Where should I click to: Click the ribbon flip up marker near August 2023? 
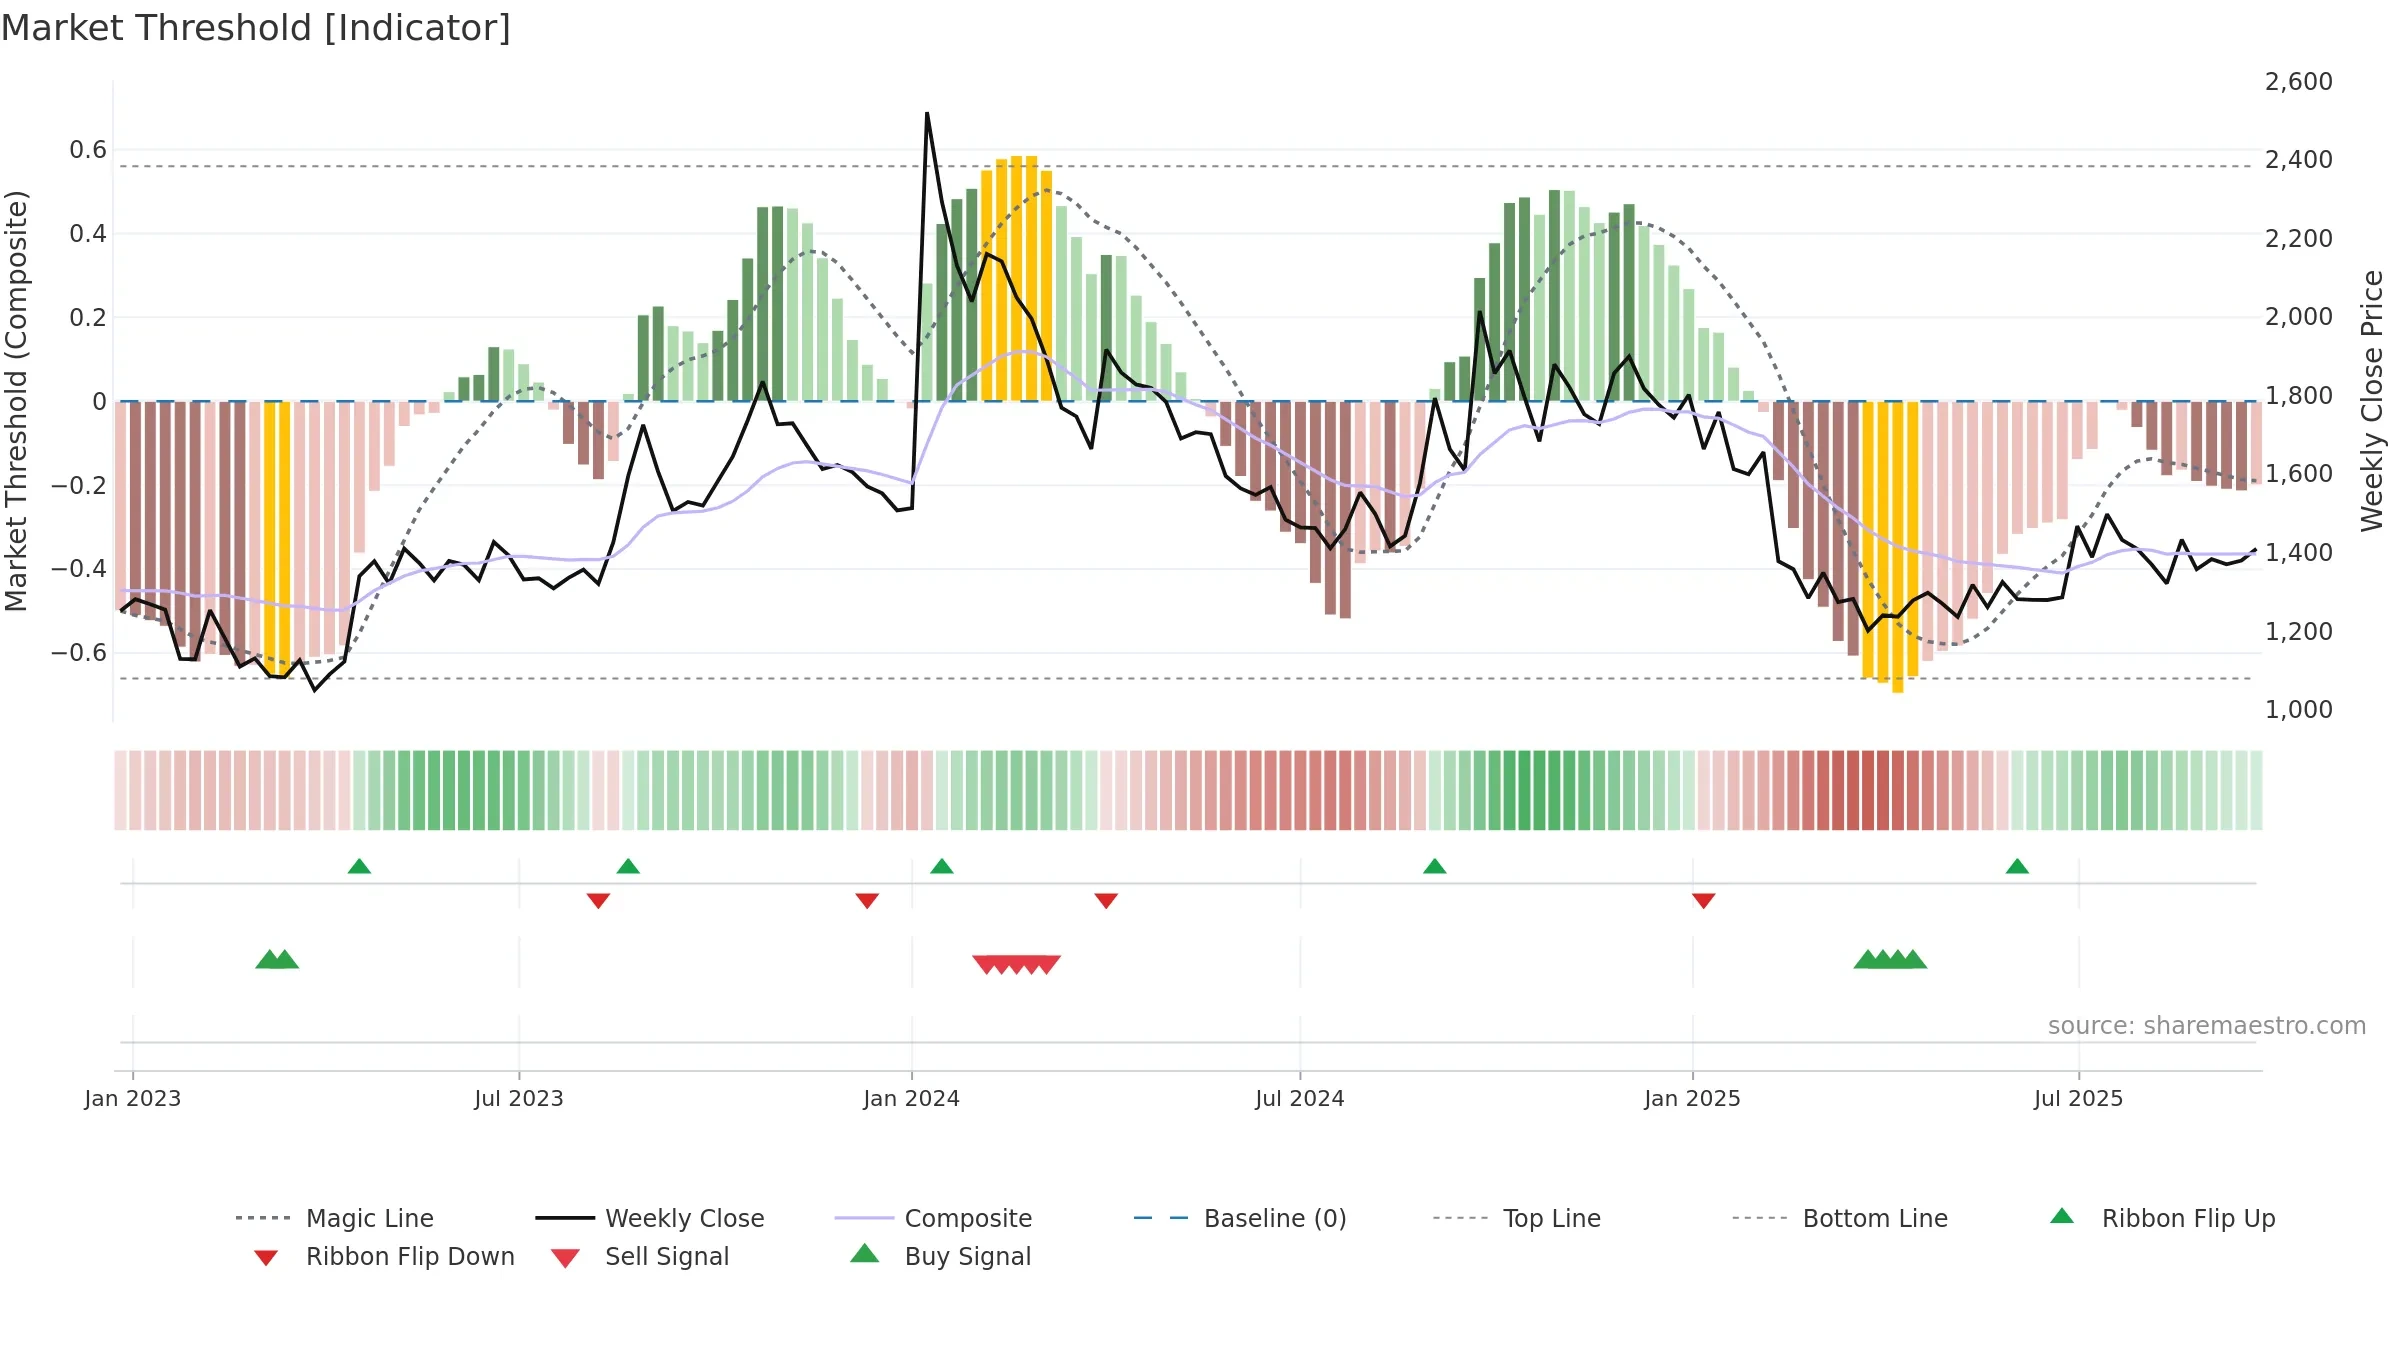click(x=628, y=866)
